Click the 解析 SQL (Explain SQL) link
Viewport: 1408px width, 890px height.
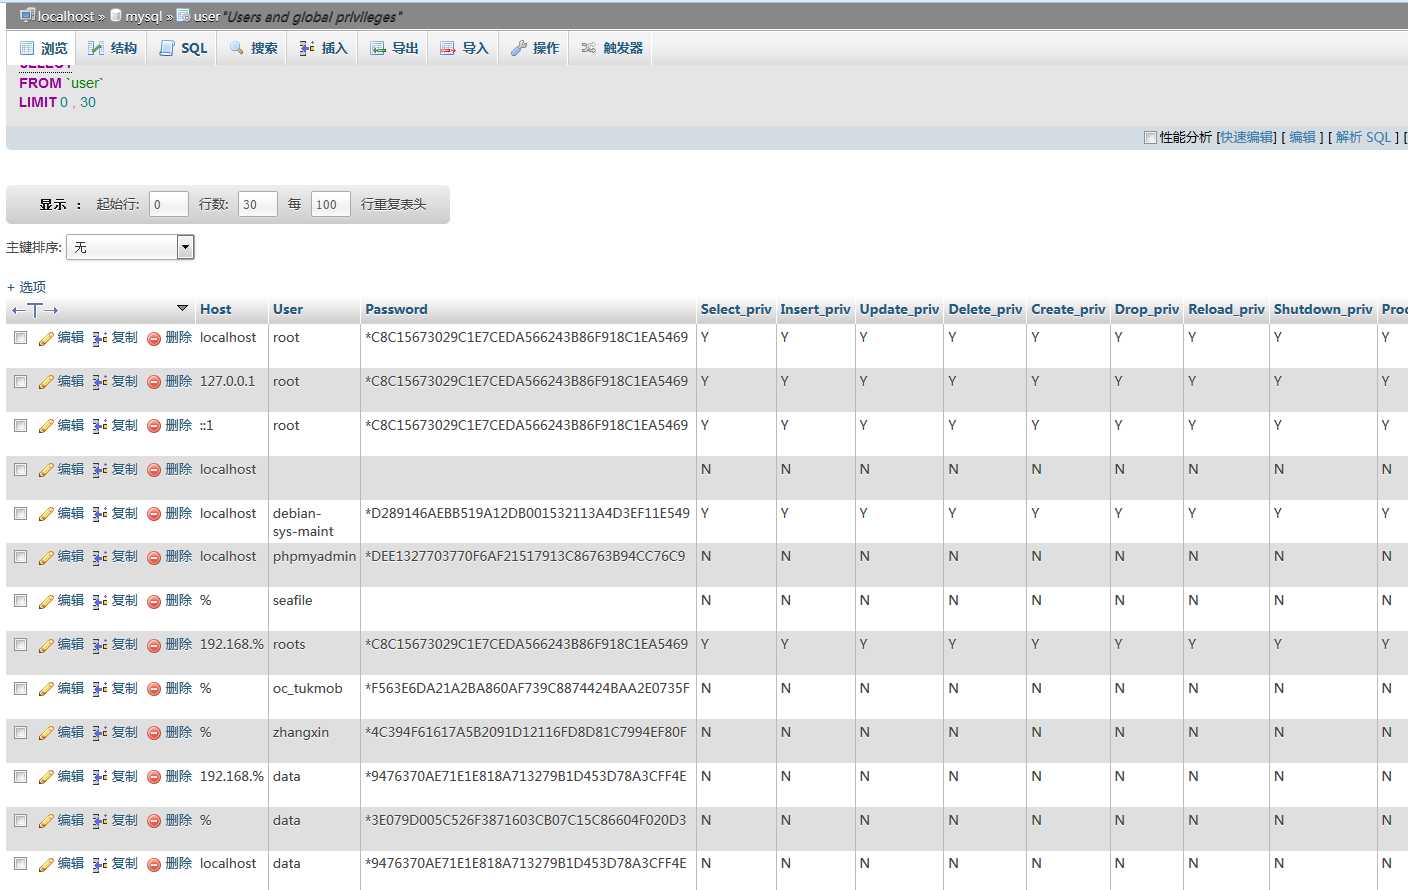pyautogui.click(x=1363, y=137)
